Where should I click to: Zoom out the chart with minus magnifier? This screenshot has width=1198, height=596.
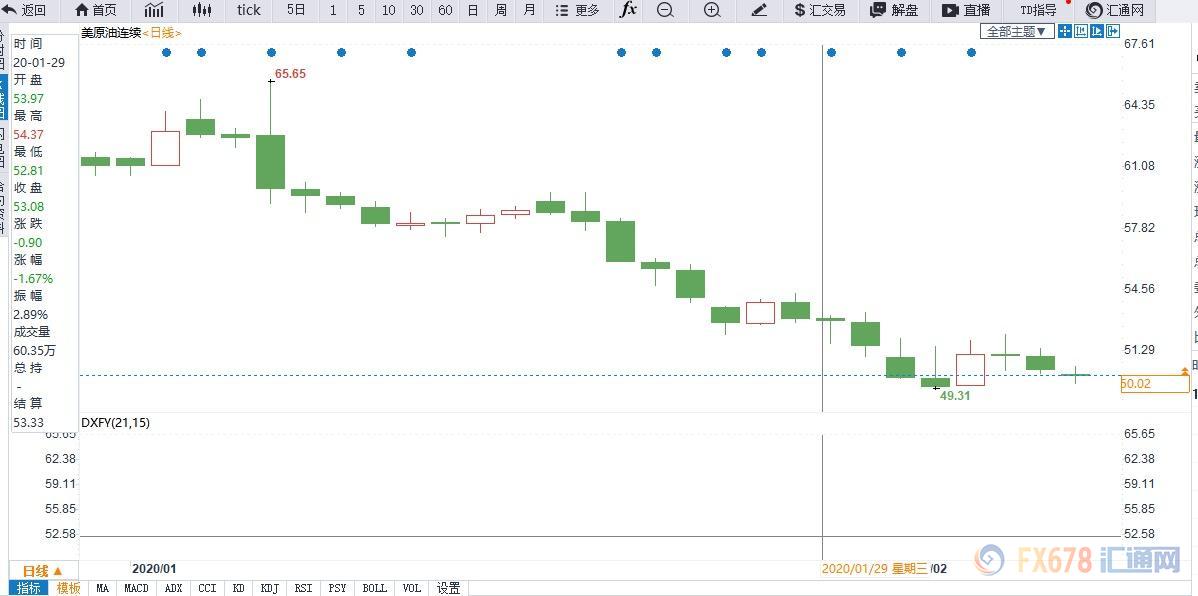coord(665,10)
